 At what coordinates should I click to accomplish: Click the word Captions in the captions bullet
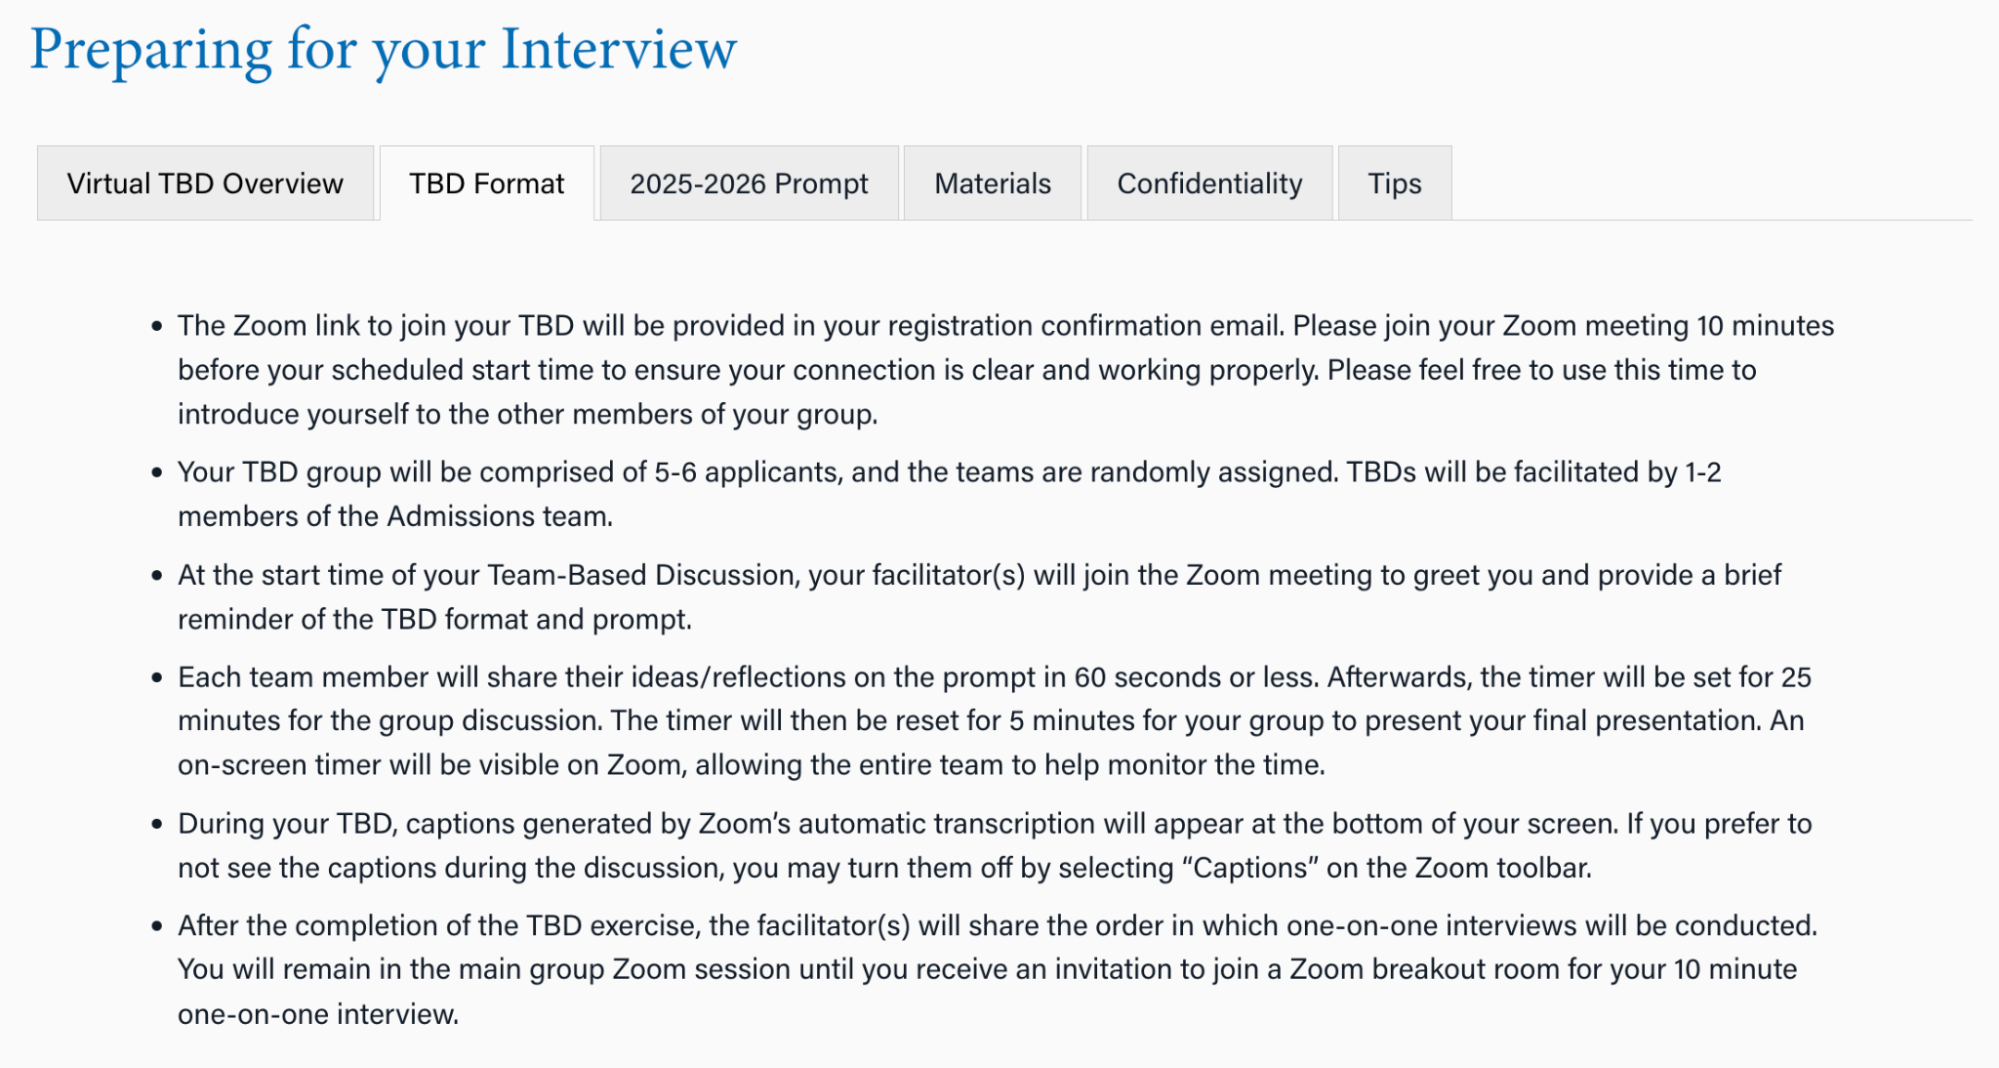1250,868
